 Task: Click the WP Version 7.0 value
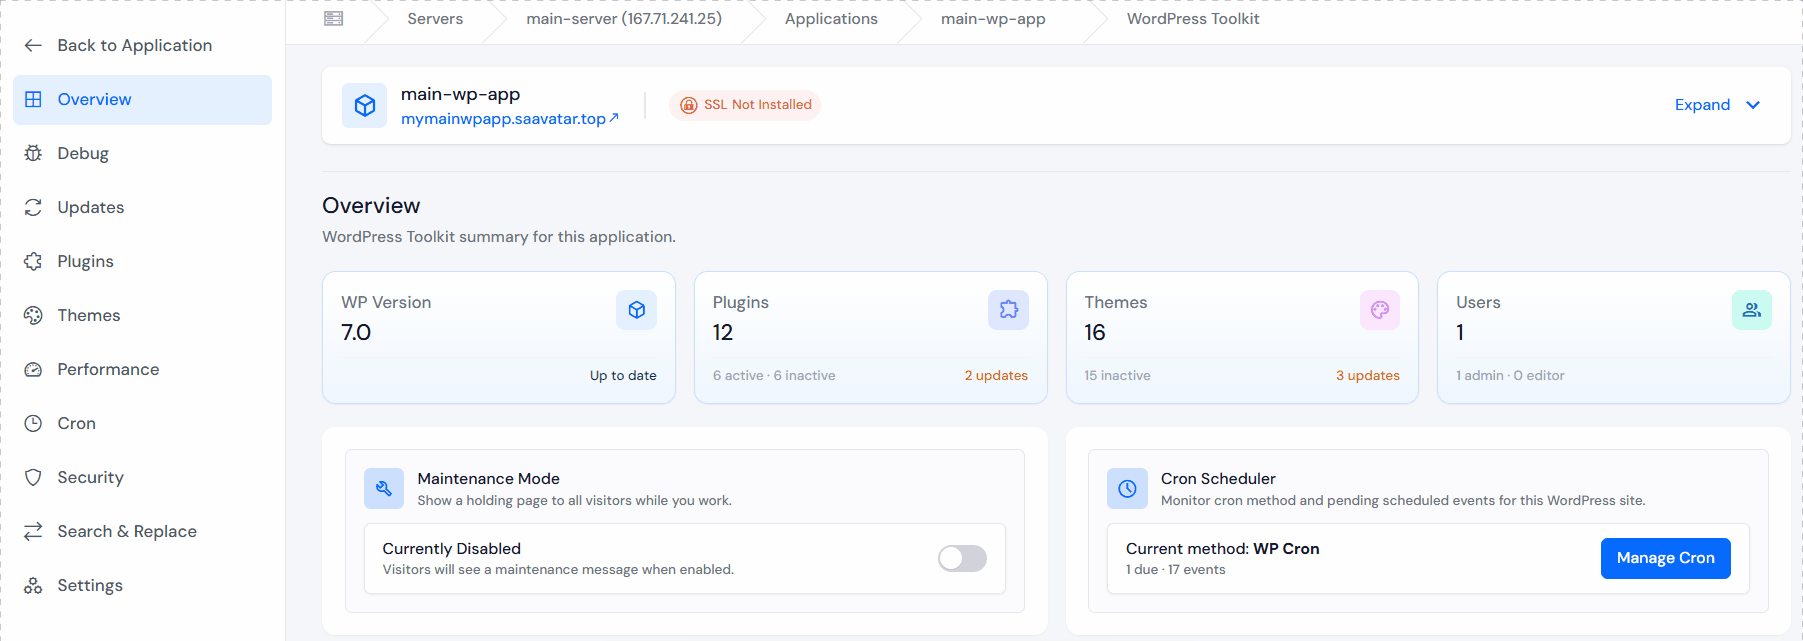pos(356,333)
